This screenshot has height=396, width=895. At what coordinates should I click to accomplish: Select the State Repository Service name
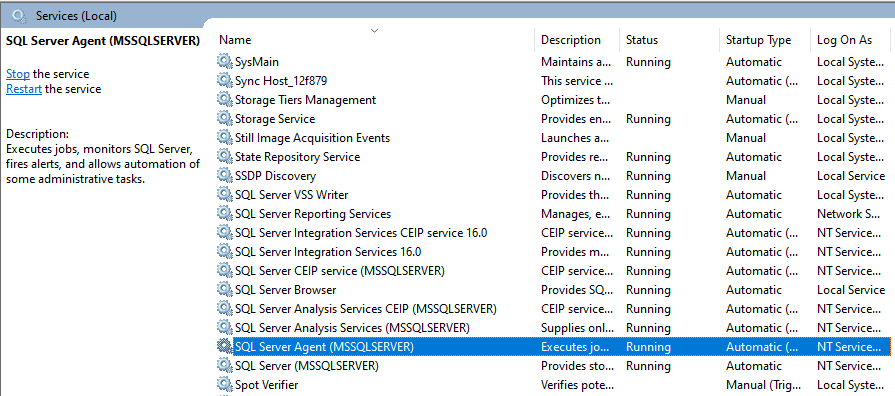(x=297, y=156)
